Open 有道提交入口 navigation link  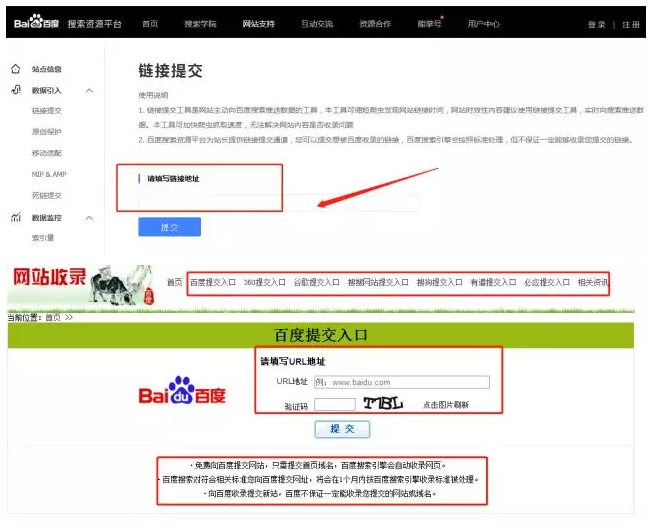tap(493, 282)
